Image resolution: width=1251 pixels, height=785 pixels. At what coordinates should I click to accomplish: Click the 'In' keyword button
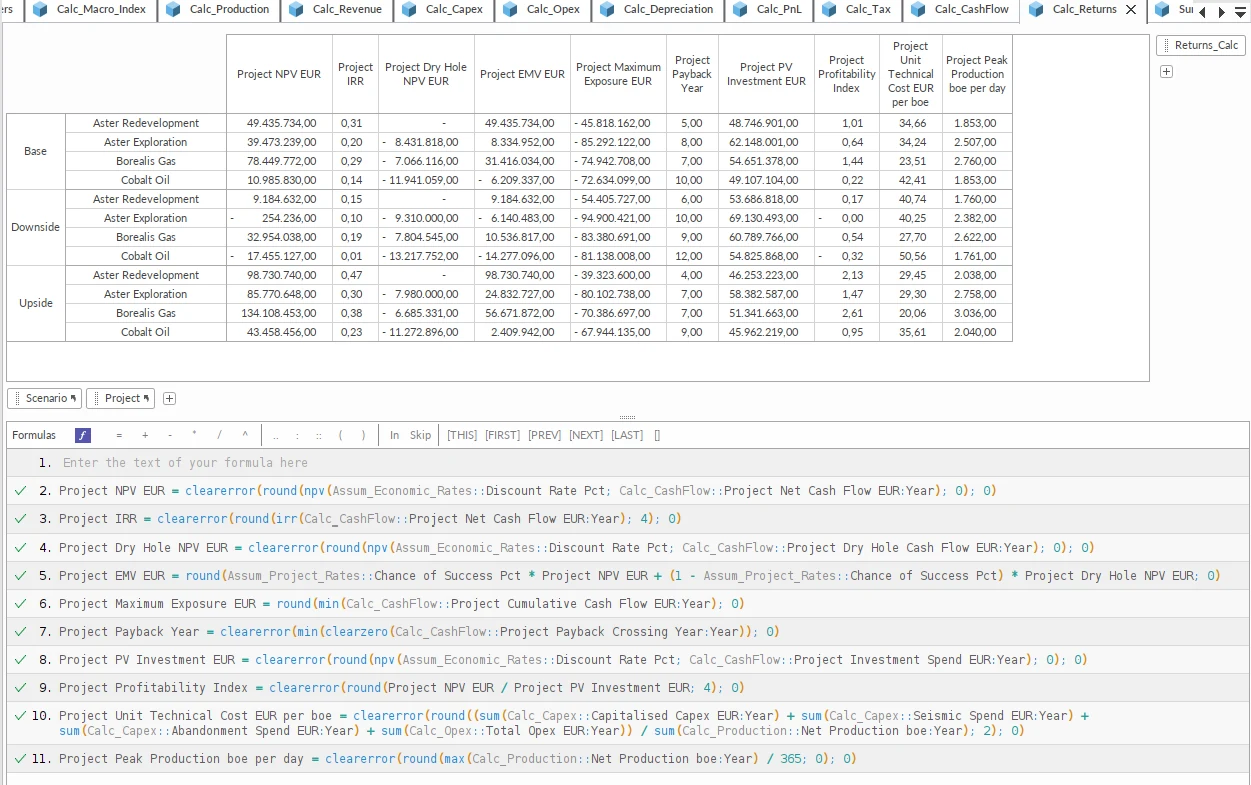click(395, 435)
